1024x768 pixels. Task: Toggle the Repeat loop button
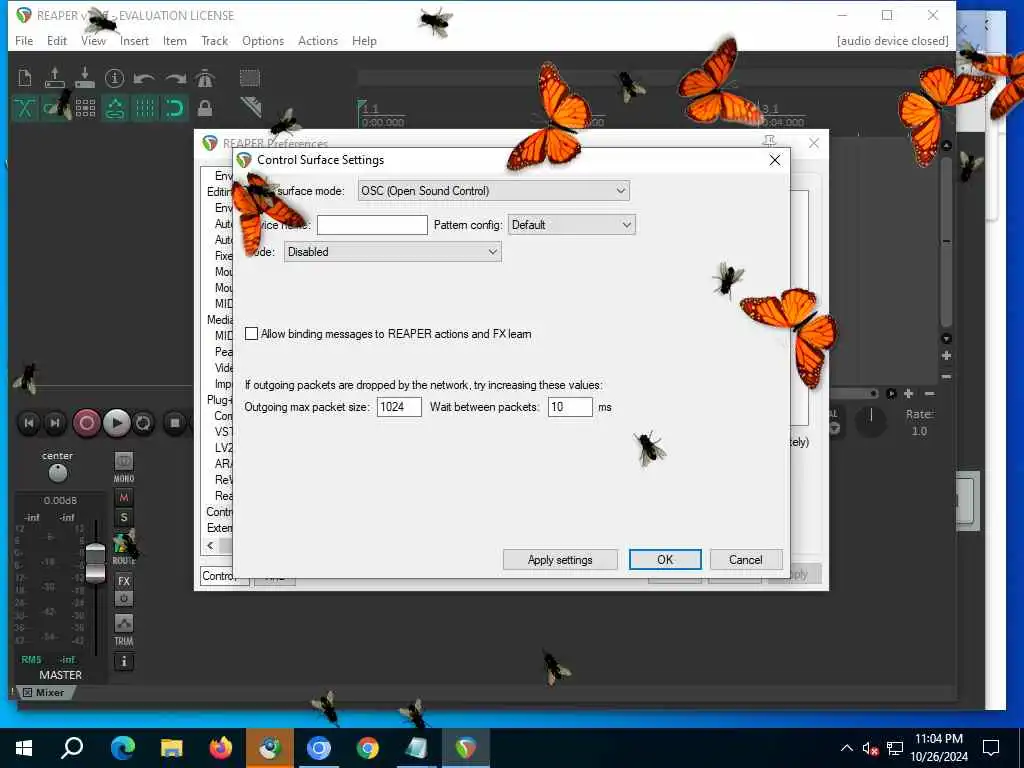(143, 423)
